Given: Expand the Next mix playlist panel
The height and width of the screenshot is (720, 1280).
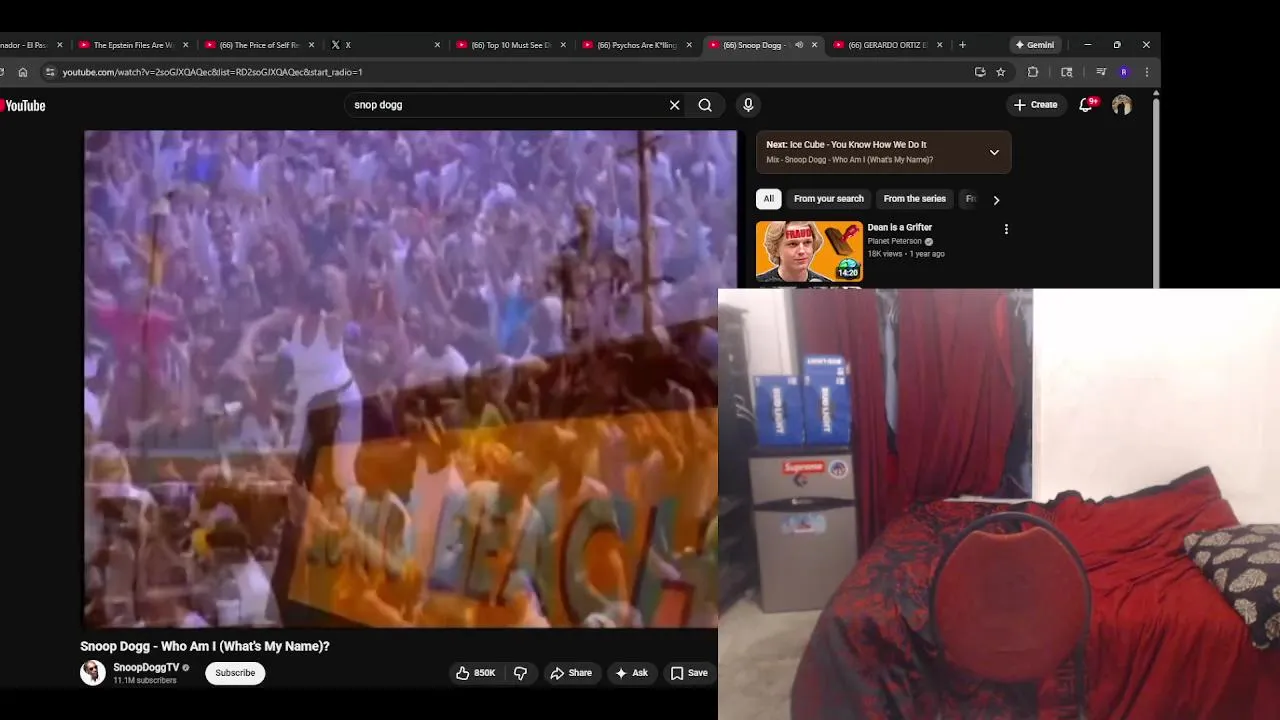Looking at the screenshot, I should [994, 152].
